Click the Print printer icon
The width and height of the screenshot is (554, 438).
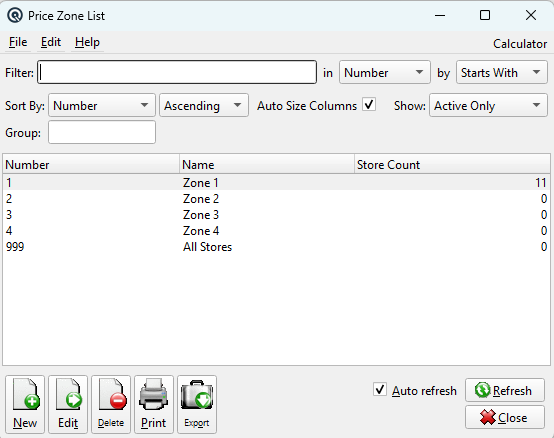tap(154, 404)
